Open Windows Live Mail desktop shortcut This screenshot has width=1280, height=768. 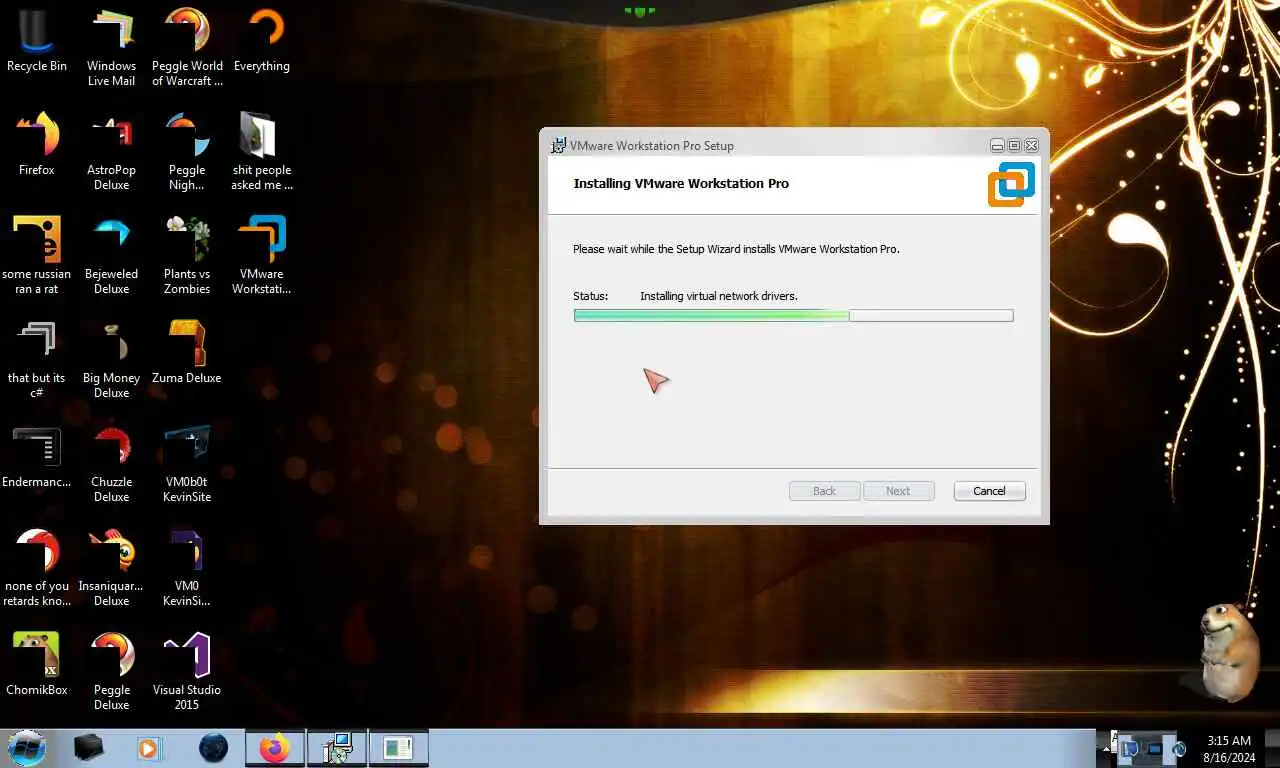click(x=111, y=47)
